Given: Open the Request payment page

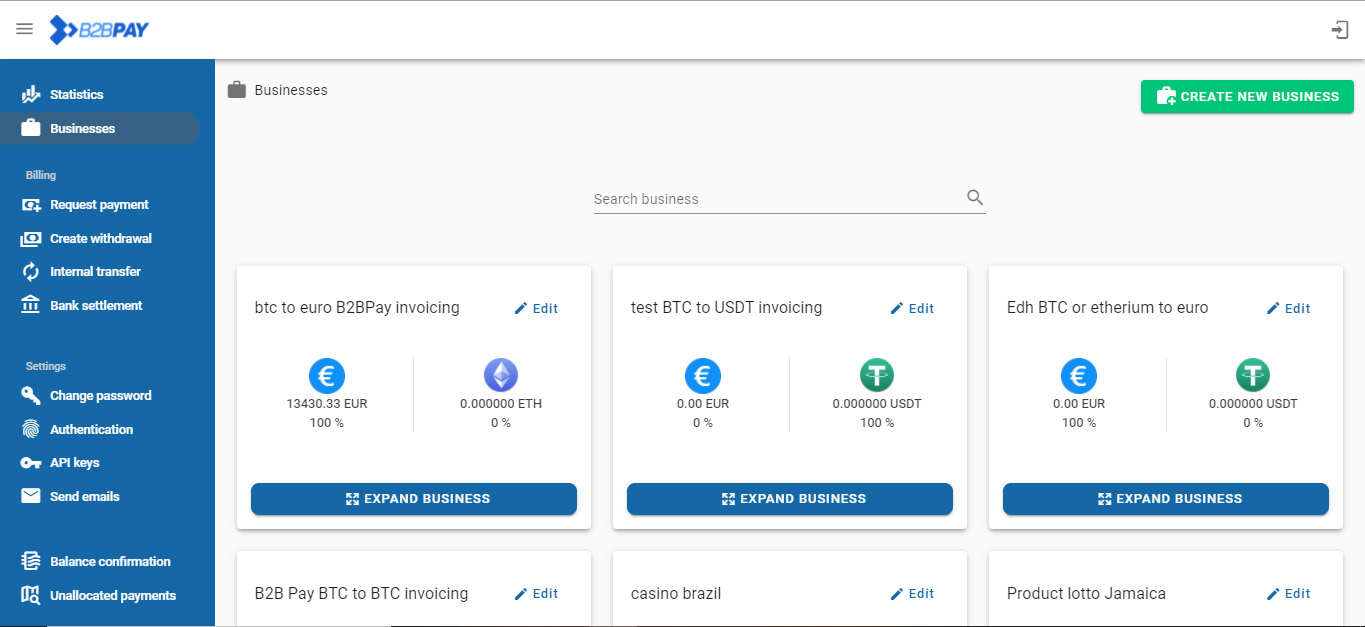Looking at the screenshot, I should pyautogui.click(x=99, y=205).
